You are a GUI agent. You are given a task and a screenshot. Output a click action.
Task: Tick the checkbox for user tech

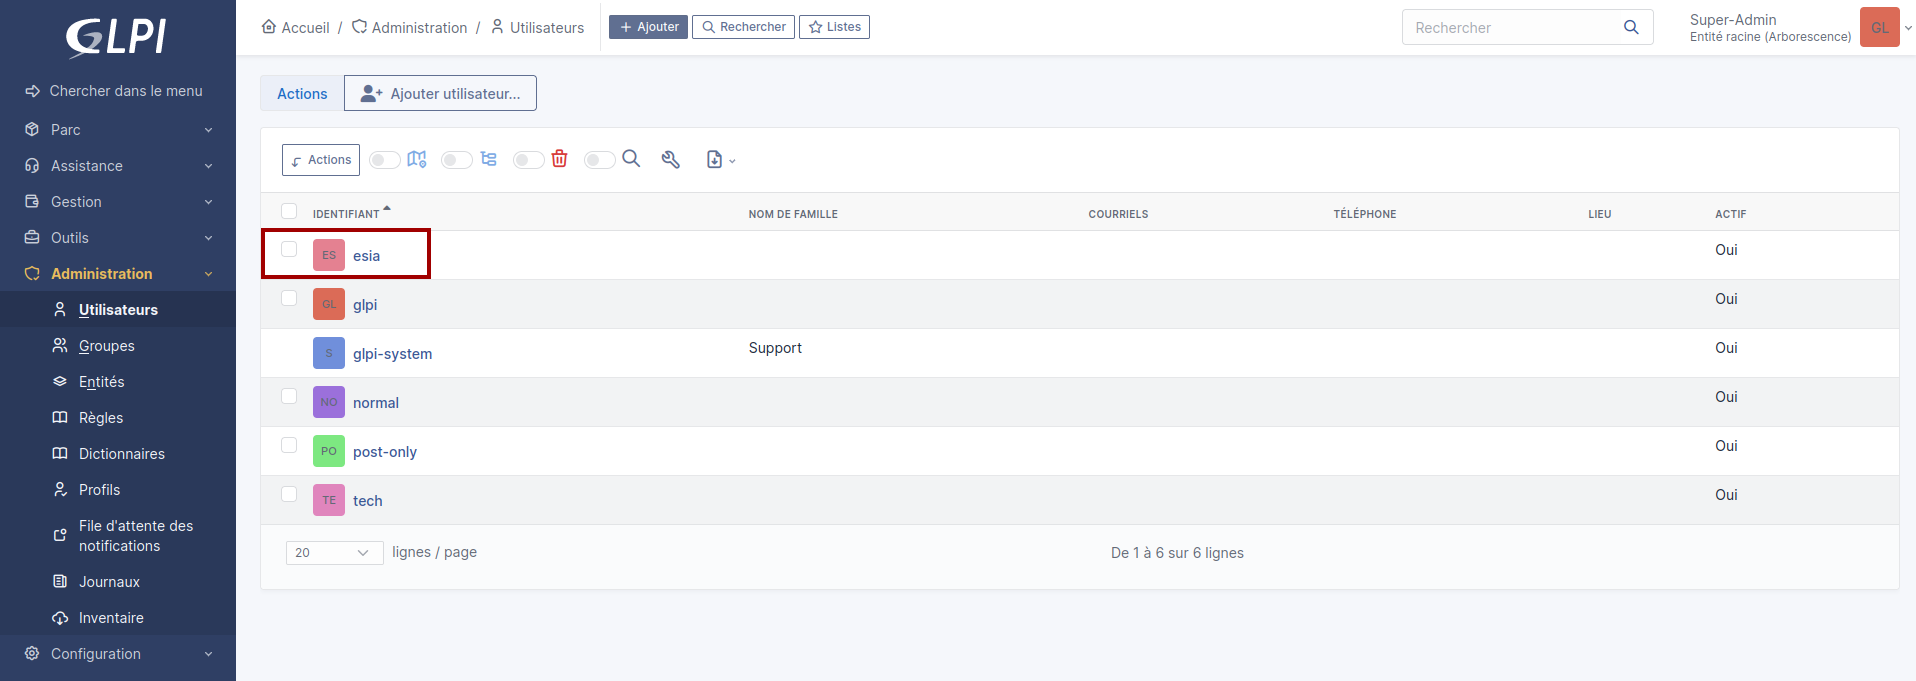[x=289, y=494]
